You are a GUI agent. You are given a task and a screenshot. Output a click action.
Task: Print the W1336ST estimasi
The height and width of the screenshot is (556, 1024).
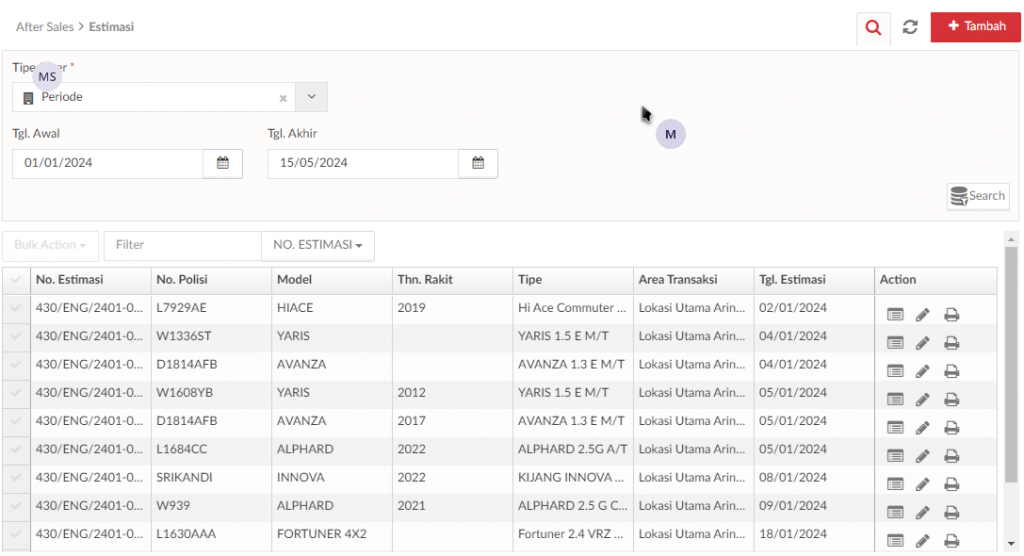point(952,343)
